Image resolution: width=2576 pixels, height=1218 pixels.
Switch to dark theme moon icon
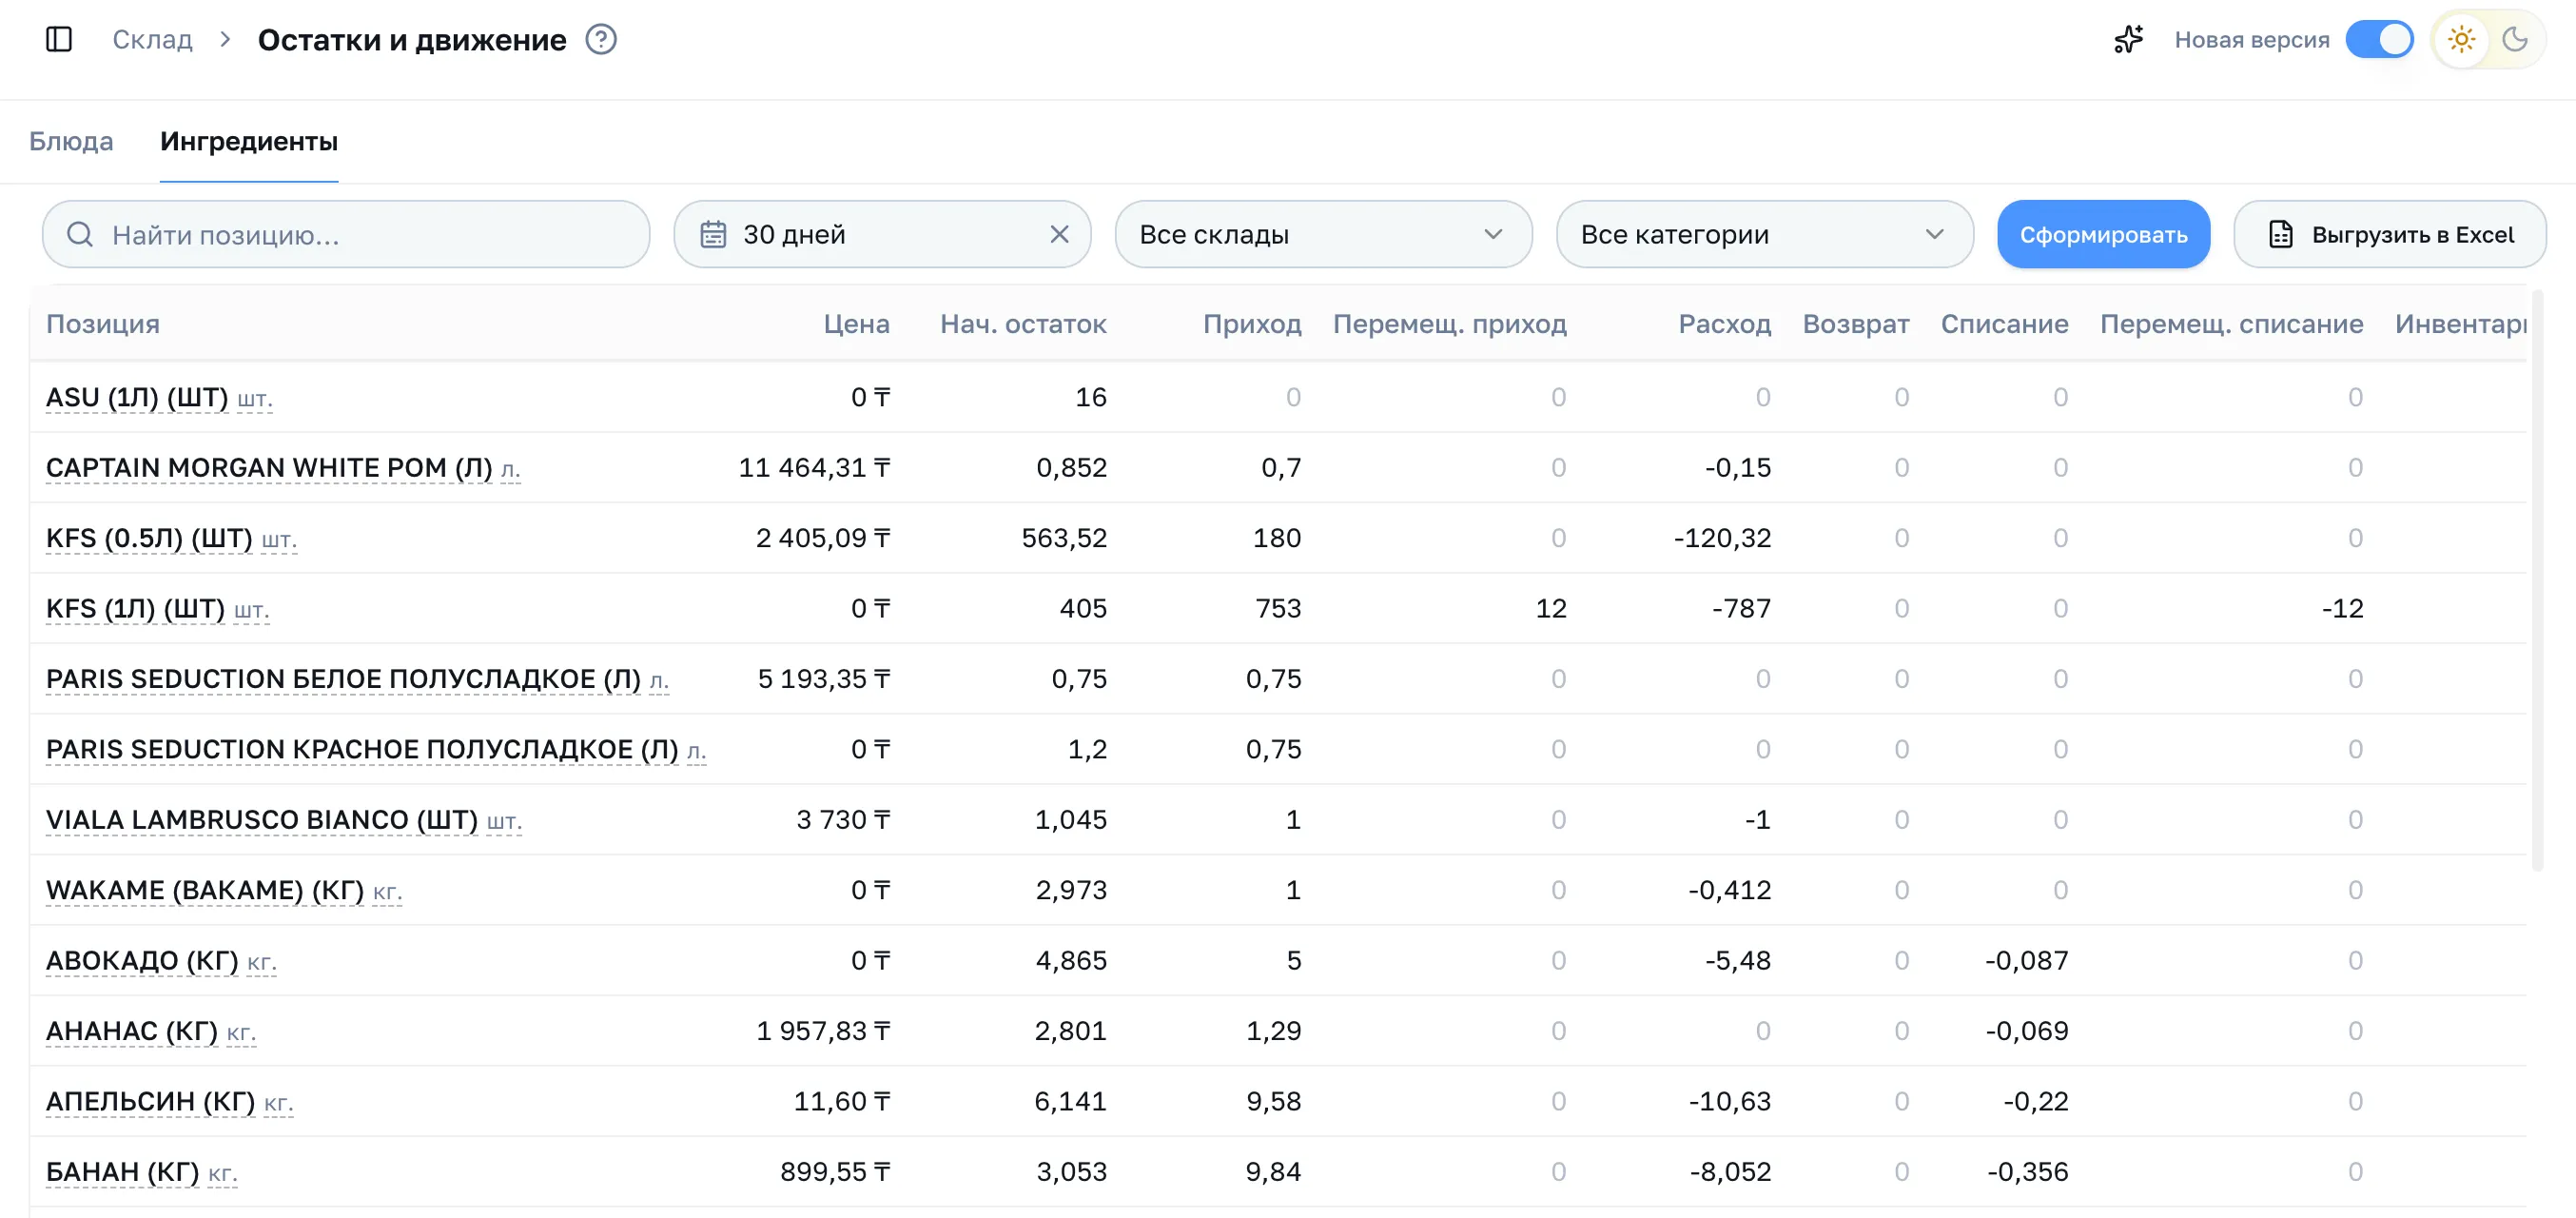coord(2514,39)
